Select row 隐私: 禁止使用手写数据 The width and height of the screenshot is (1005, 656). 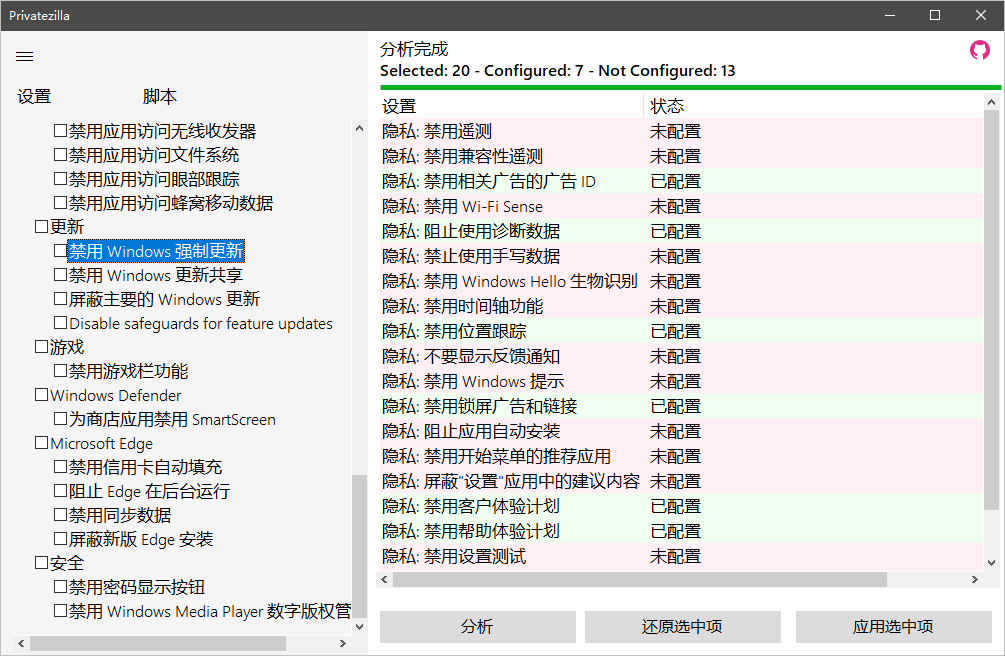[681, 257]
